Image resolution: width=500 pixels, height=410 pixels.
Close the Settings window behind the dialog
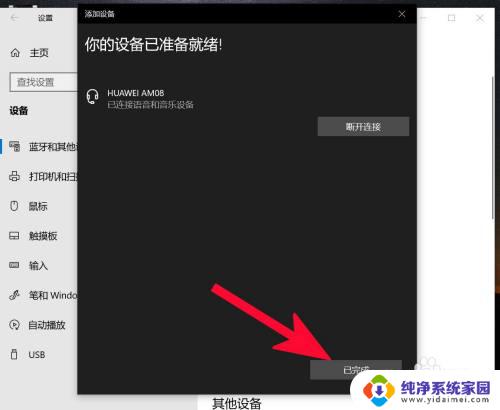[x=480, y=18]
